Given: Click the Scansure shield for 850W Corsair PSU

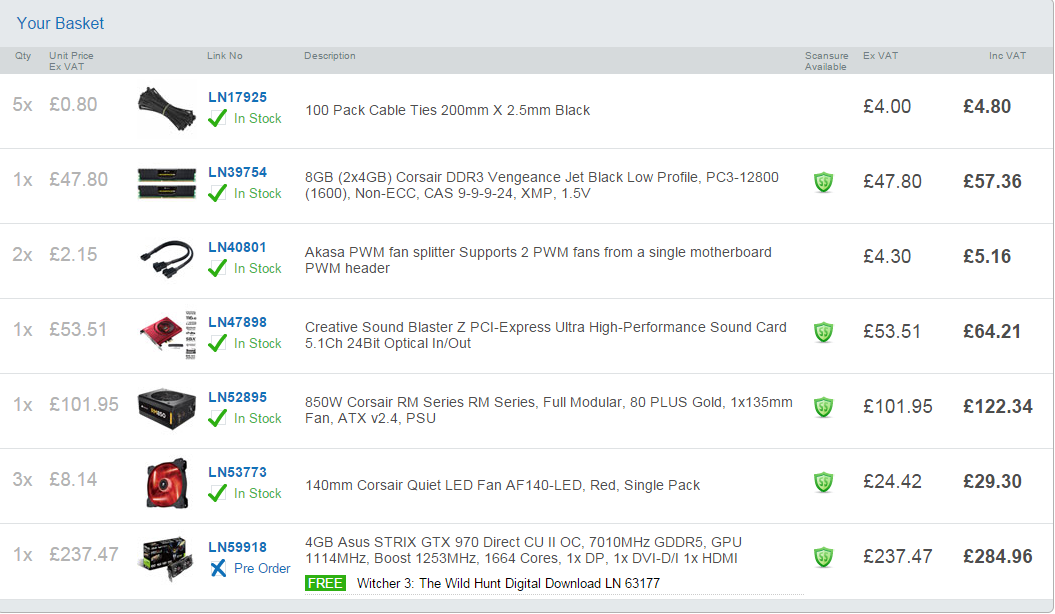Looking at the screenshot, I should [x=824, y=407].
